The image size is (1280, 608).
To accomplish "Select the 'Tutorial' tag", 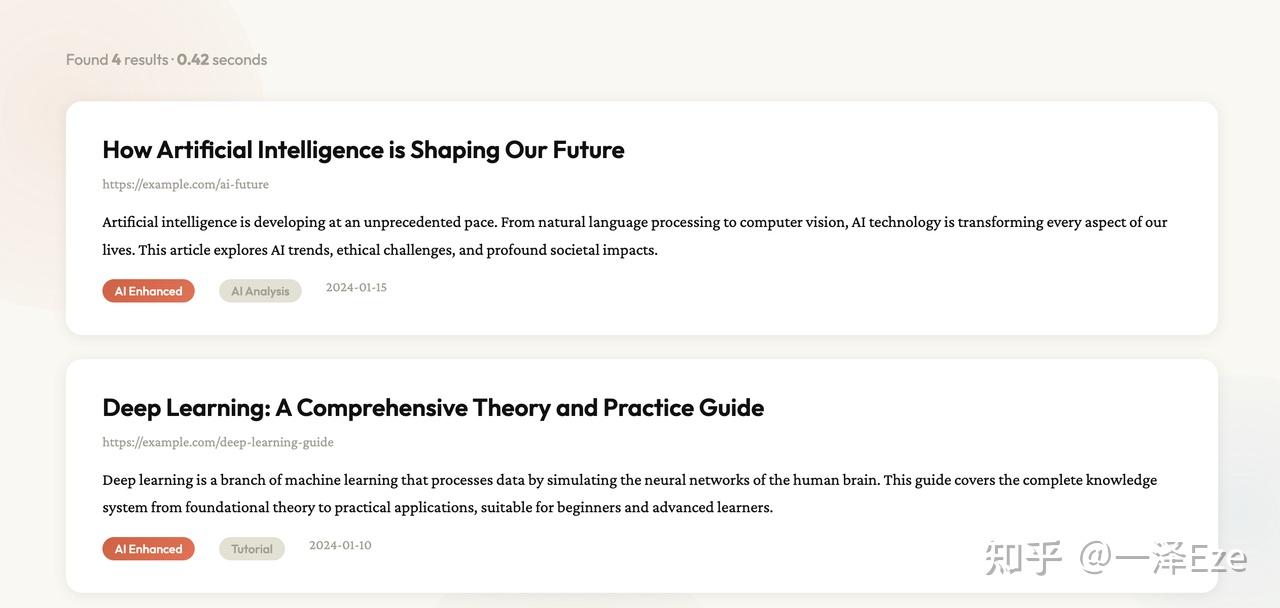I will [252, 549].
